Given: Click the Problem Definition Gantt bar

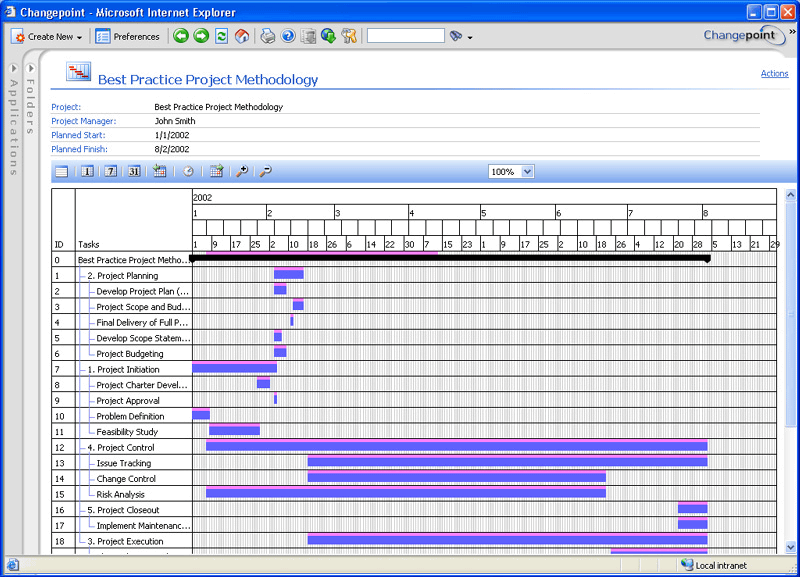Looking at the screenshot, I should 201,414.
